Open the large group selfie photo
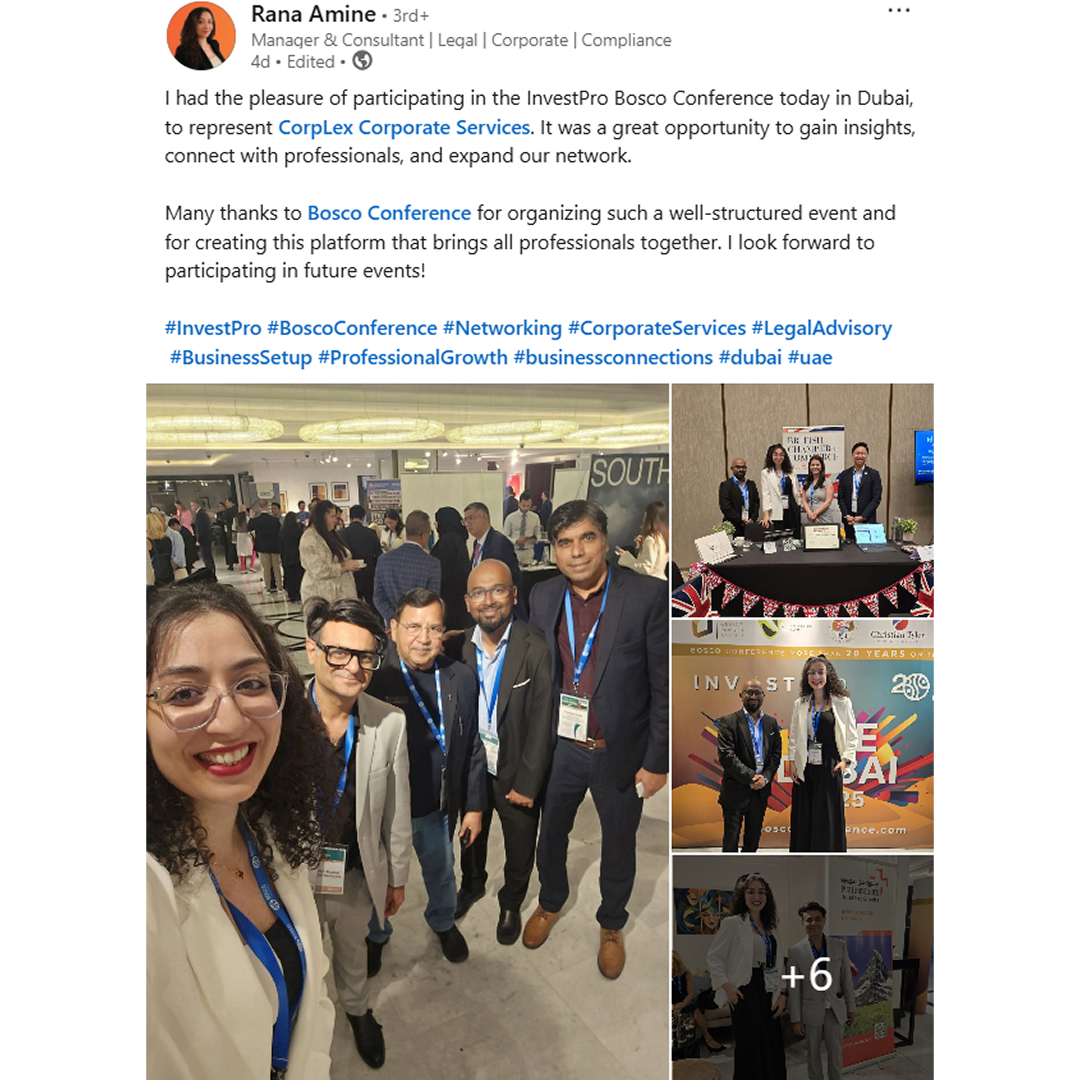Image resolution: width=1080 pixels, height=1080 pixels. pyautogui.click(x=407, y=731)
